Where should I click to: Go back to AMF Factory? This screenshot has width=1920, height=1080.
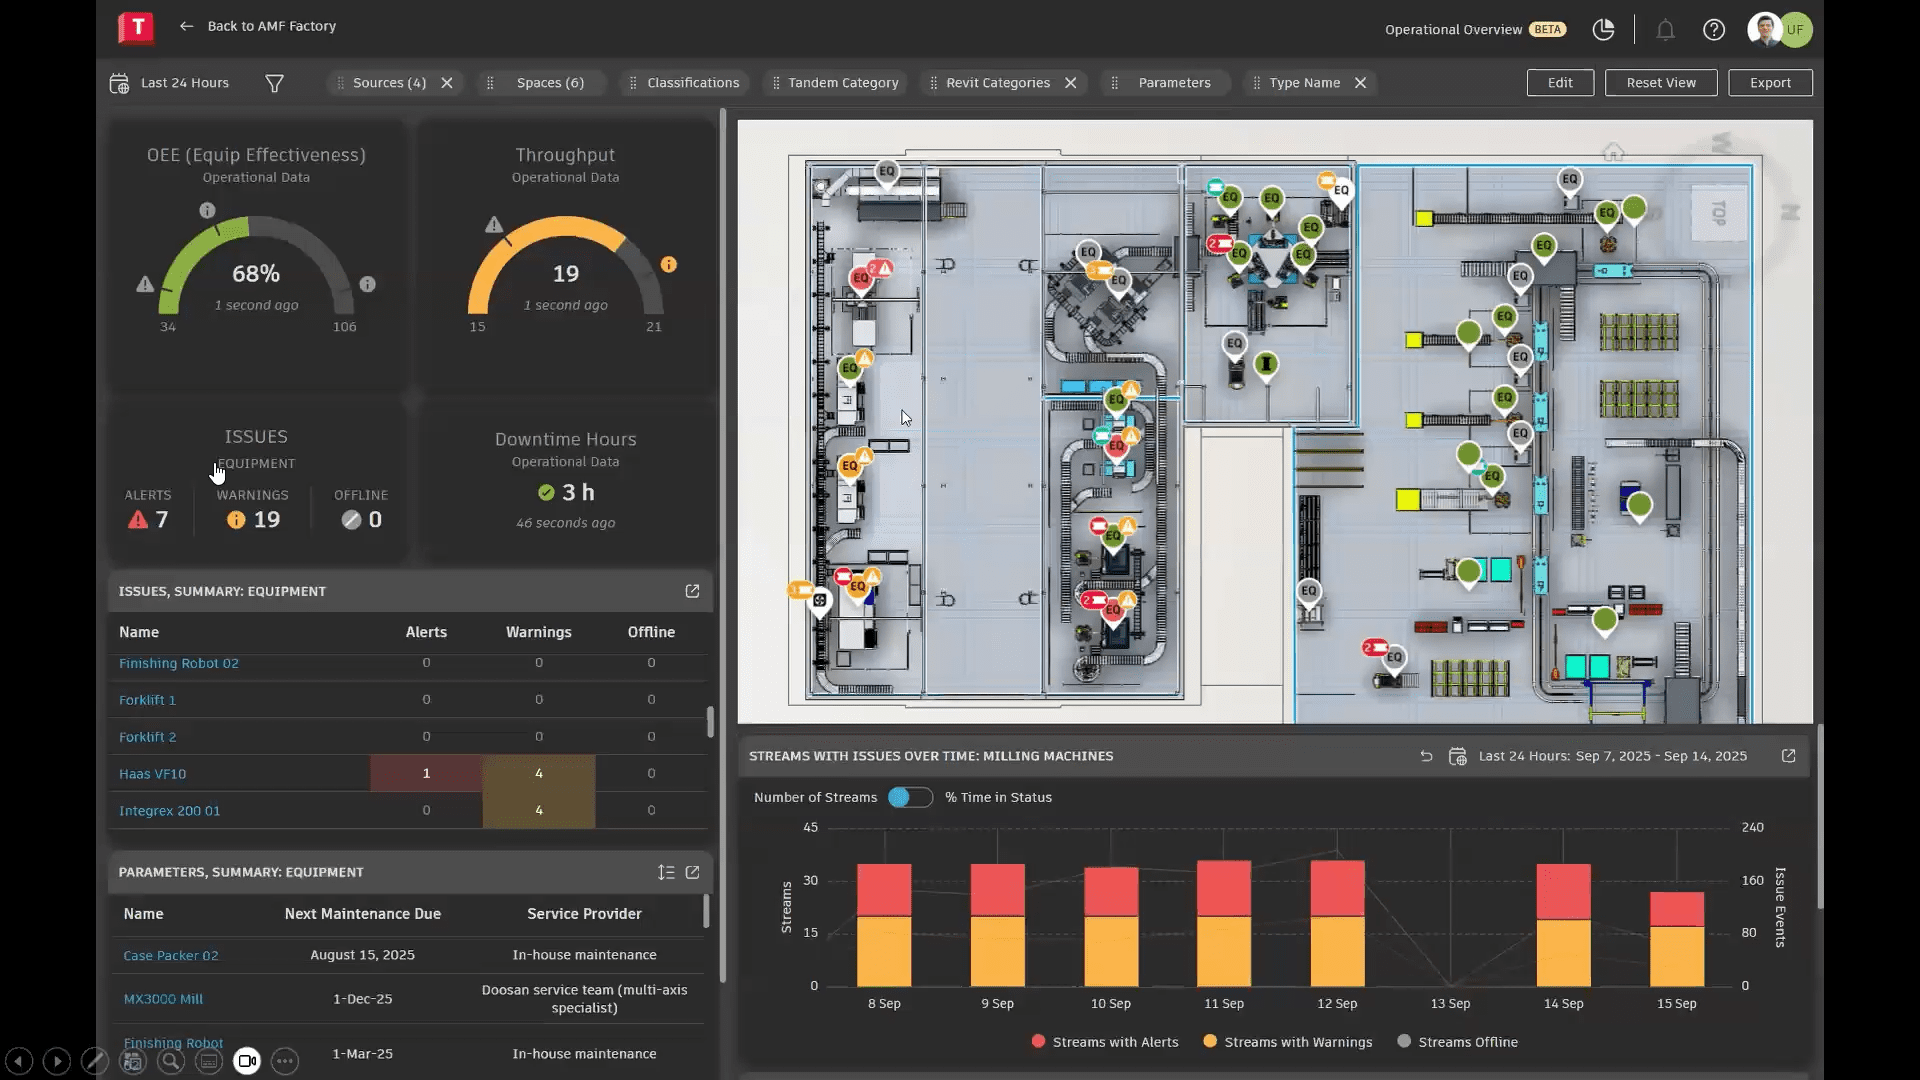click(x=258, y=26)
